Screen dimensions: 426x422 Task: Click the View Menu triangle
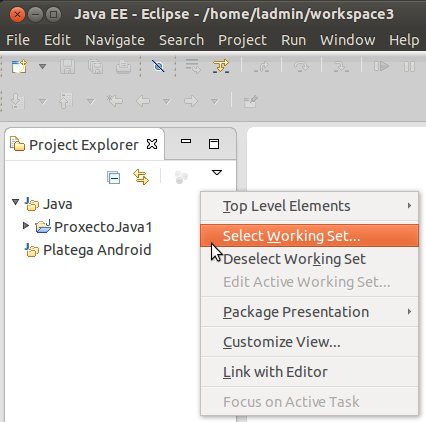[217, 172]
